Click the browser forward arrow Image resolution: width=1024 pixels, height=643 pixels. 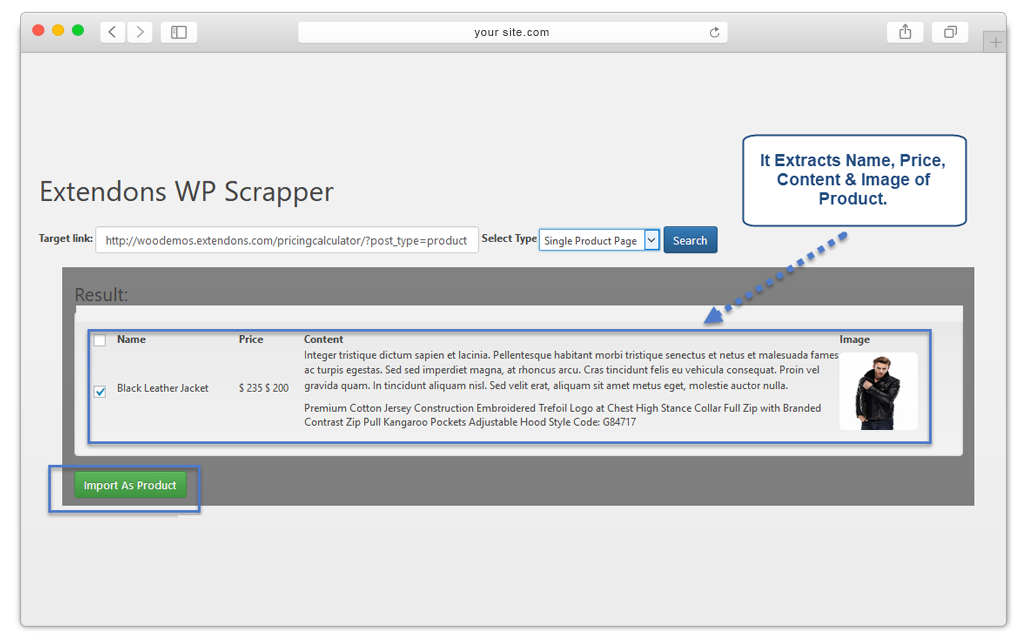point(139,32)
